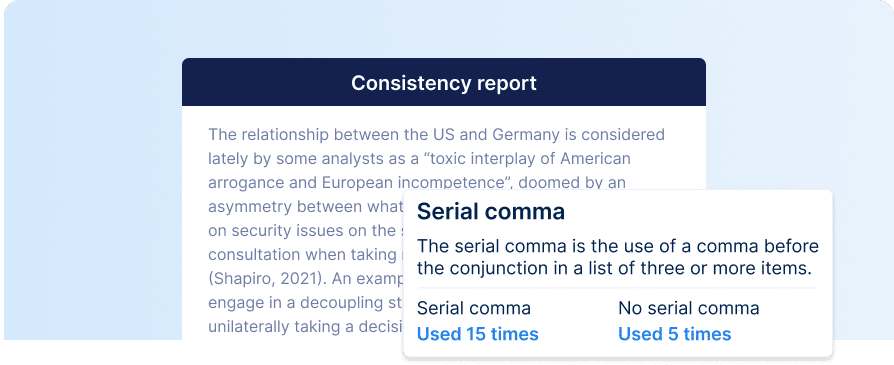Open the "Used 5 times" link
Image resolution: width=894 pixels, height=365 pixels.
click(674, 334)
